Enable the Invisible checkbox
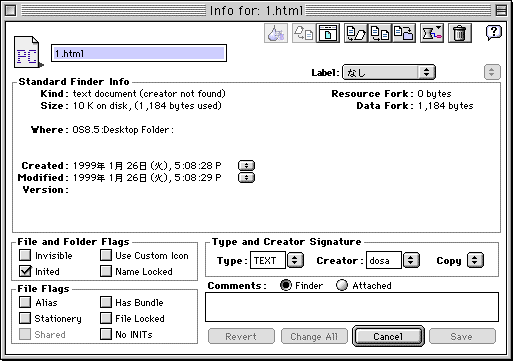 pos(25,255)
